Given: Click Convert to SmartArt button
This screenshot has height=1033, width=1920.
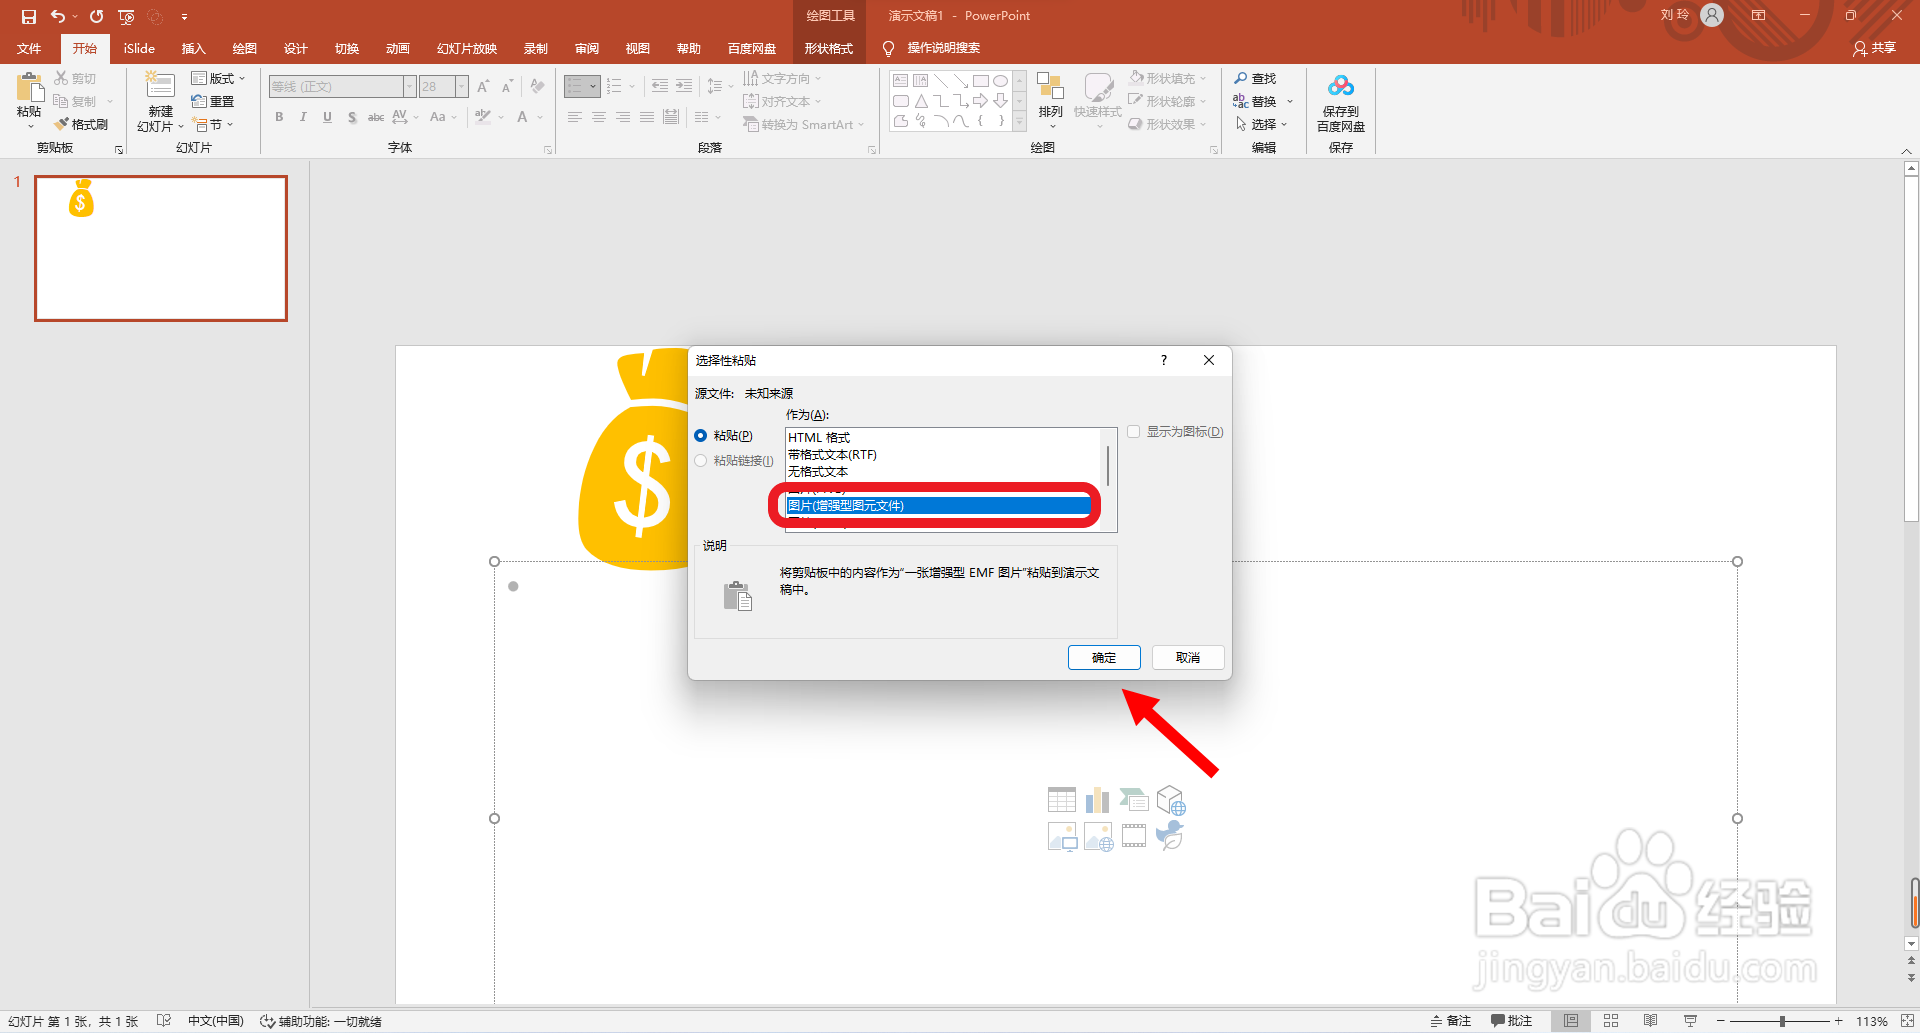Looking at the screenshot, I should coord(803,124).
